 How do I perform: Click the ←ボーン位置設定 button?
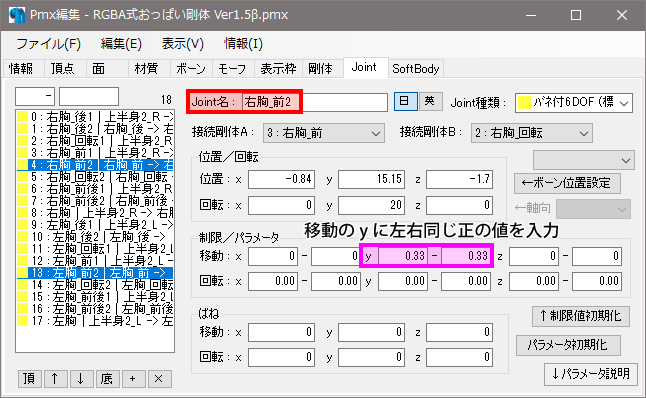(567, 183)
